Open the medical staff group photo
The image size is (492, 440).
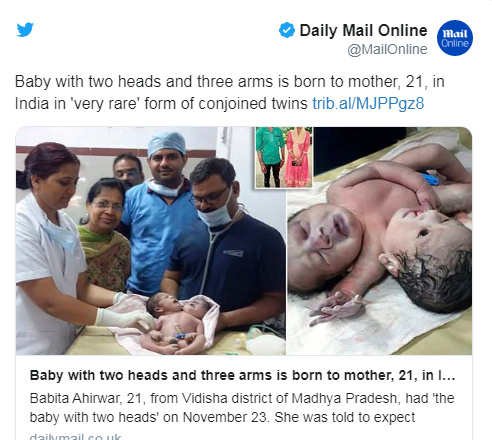click(151, 241)
